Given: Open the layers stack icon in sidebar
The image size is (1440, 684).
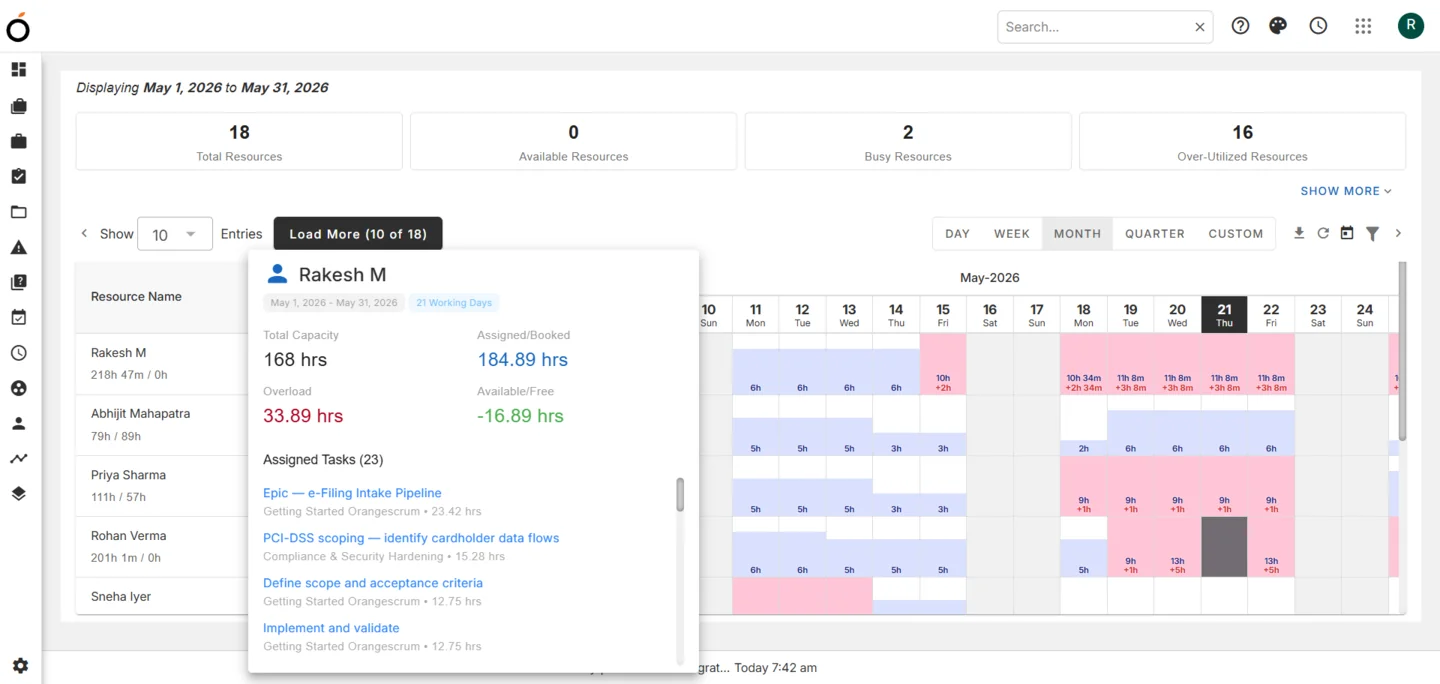Looking at the screenshot, I should 19,494.
